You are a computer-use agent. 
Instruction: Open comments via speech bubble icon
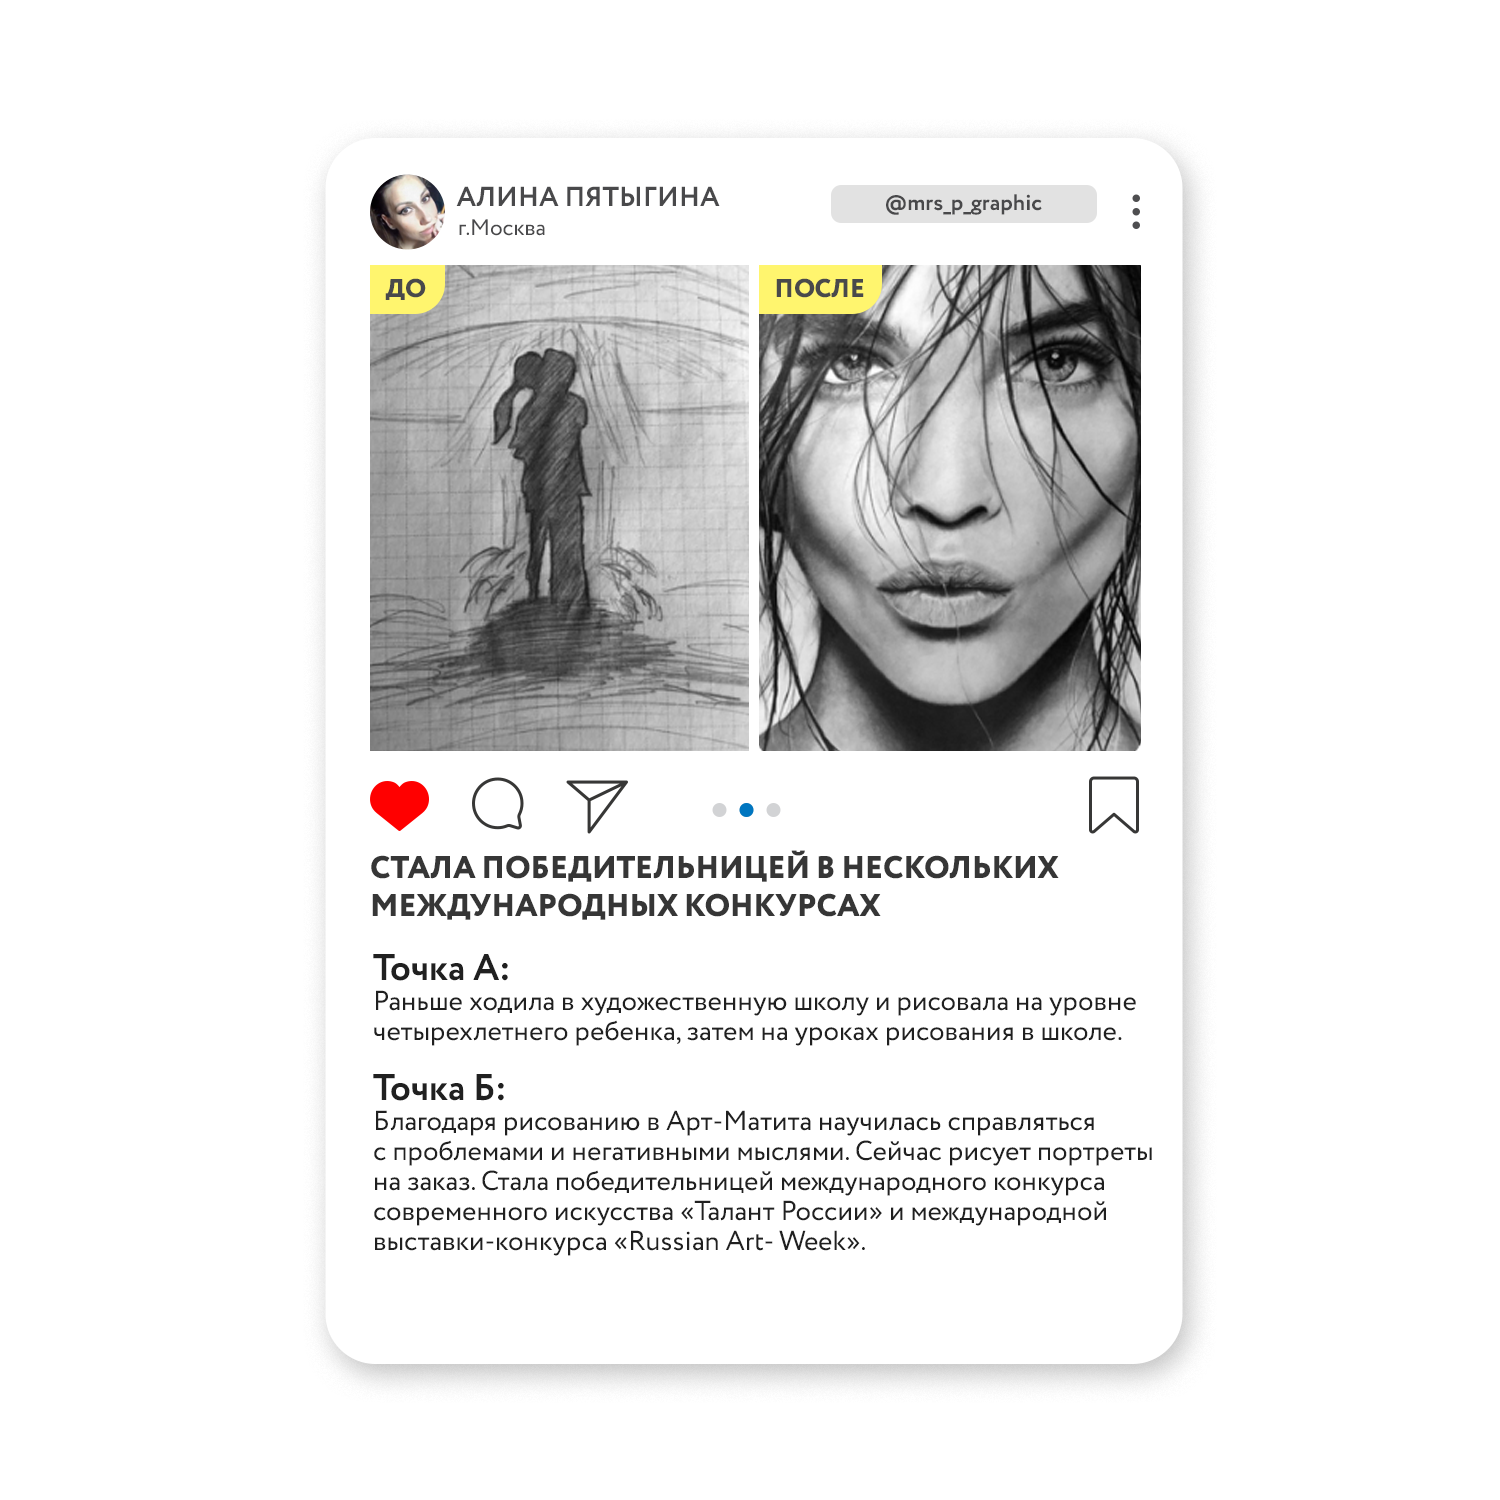pyautogui.click(x=498, y=804)
